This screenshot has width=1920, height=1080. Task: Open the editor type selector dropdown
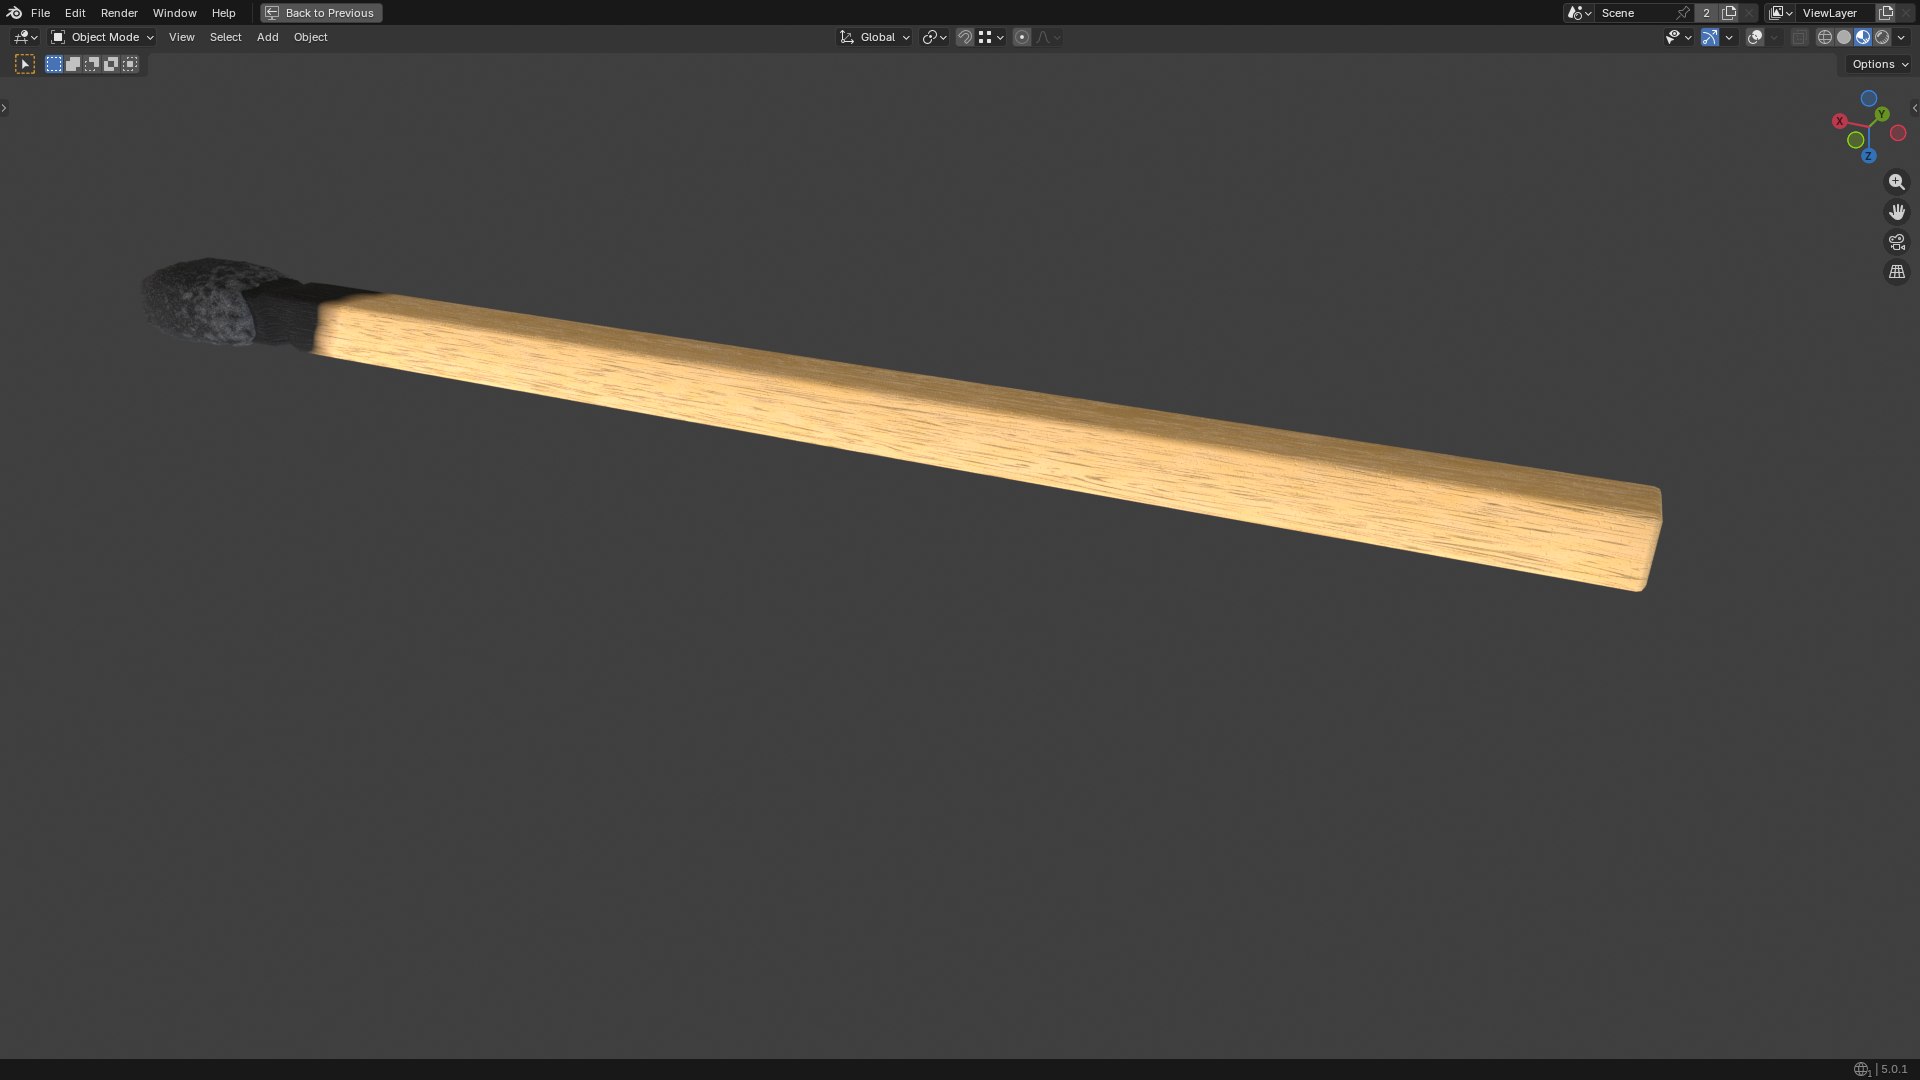coord(25,37)
